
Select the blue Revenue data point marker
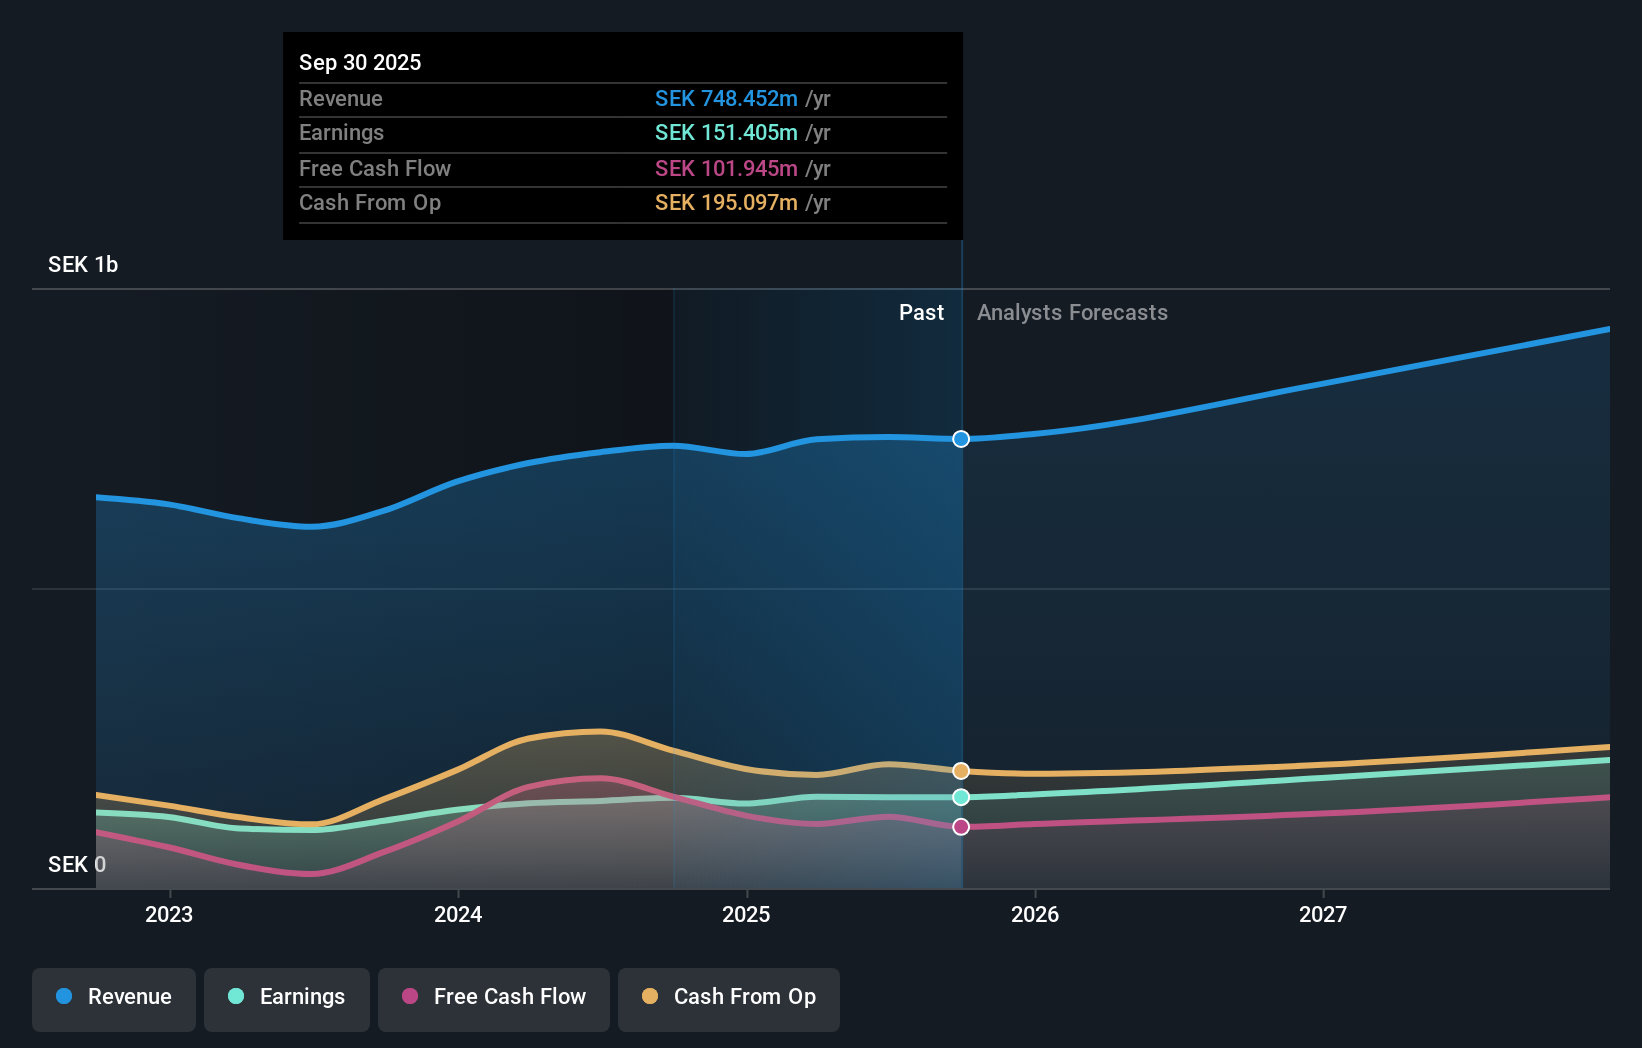point(960,439)
